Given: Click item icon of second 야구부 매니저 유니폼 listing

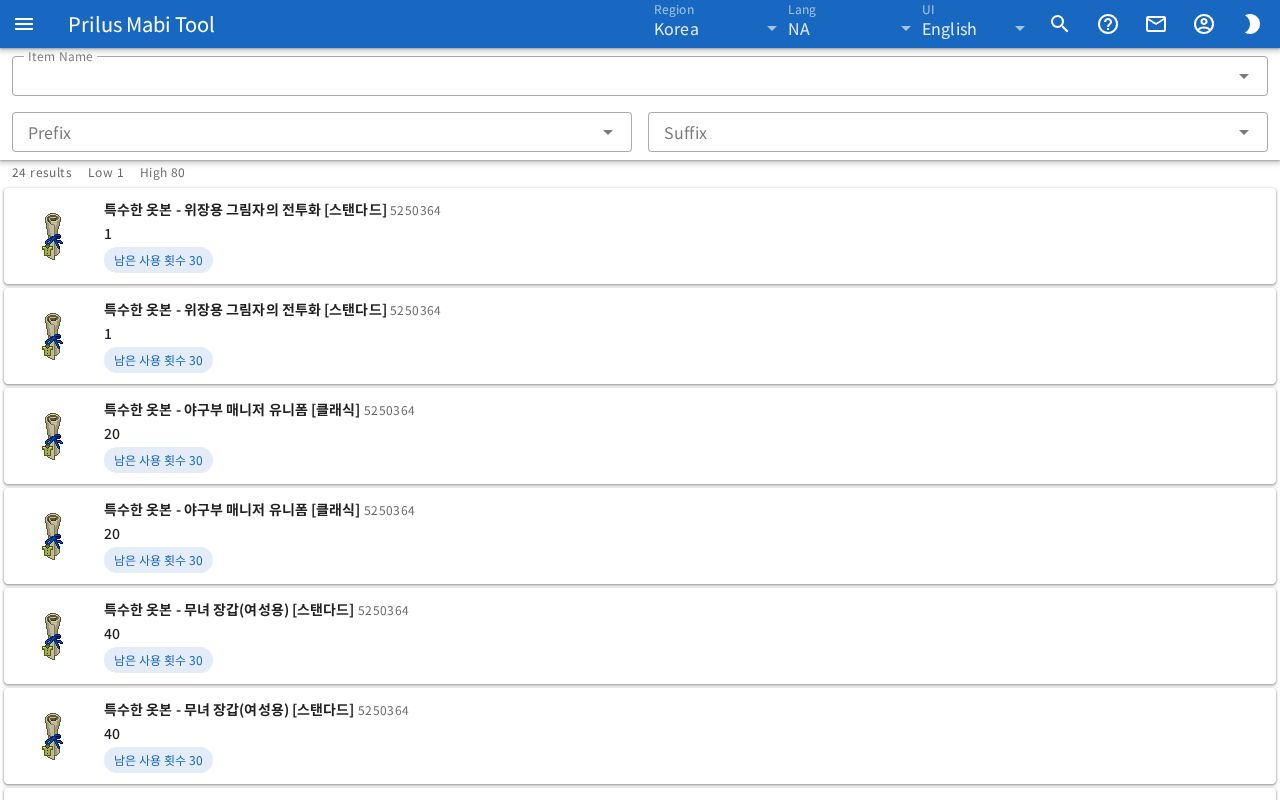Looking at the screenshot, I should (52, 536).
